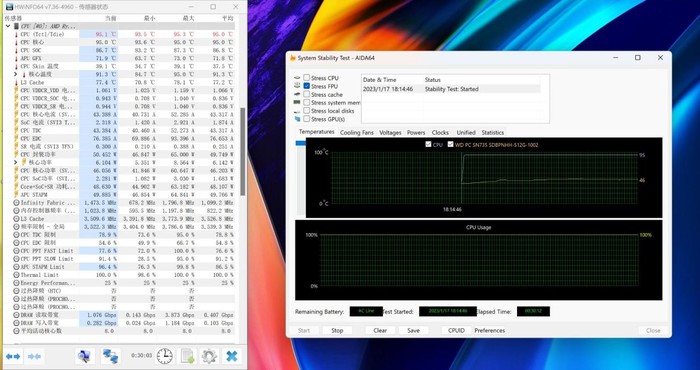
Task: Click lightning icon of CPU EDC row
Action: pos(17,138)
